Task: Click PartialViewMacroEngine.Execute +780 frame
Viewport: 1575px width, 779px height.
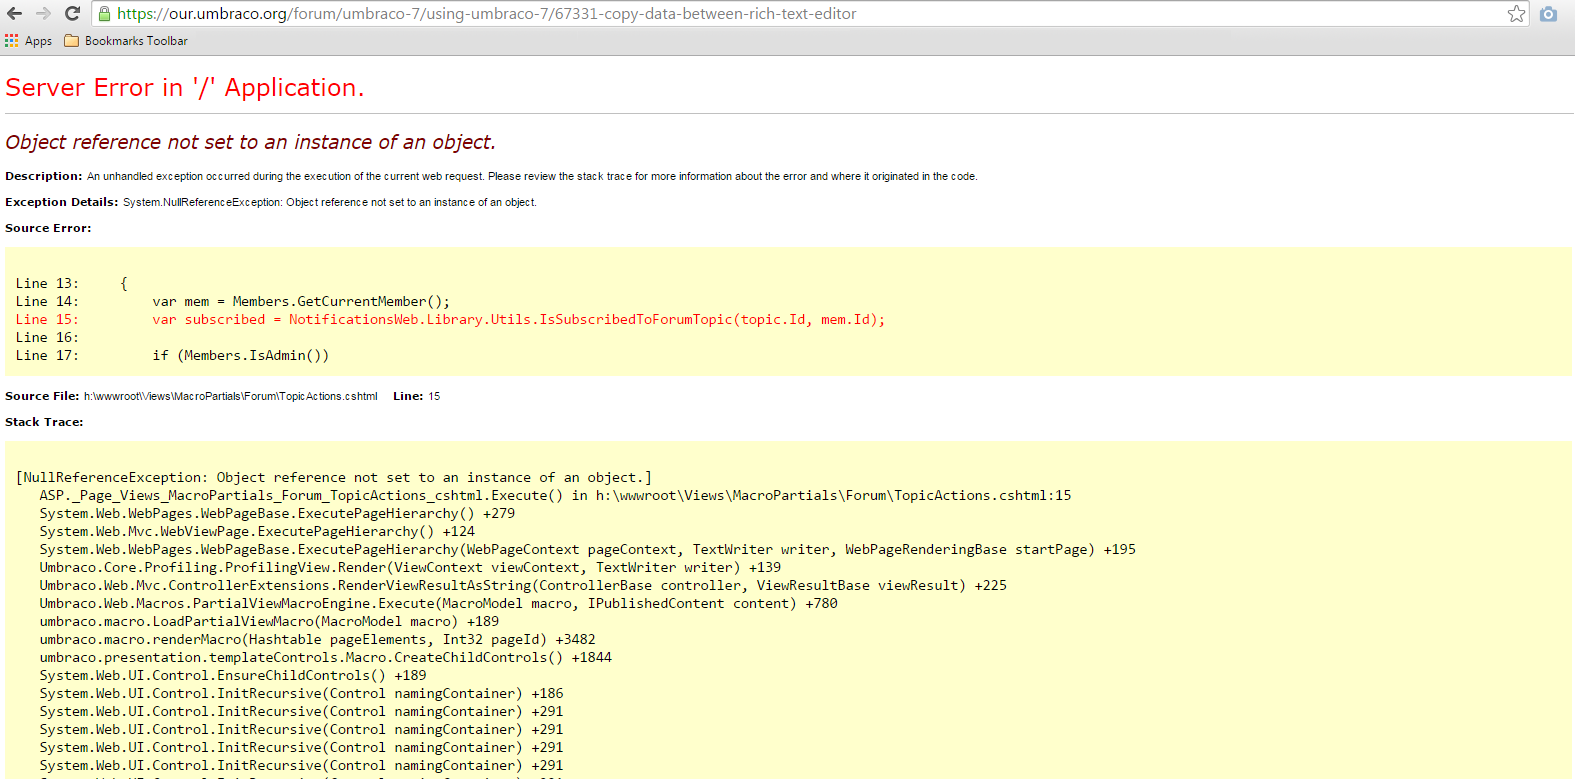Action: point(438,604)
